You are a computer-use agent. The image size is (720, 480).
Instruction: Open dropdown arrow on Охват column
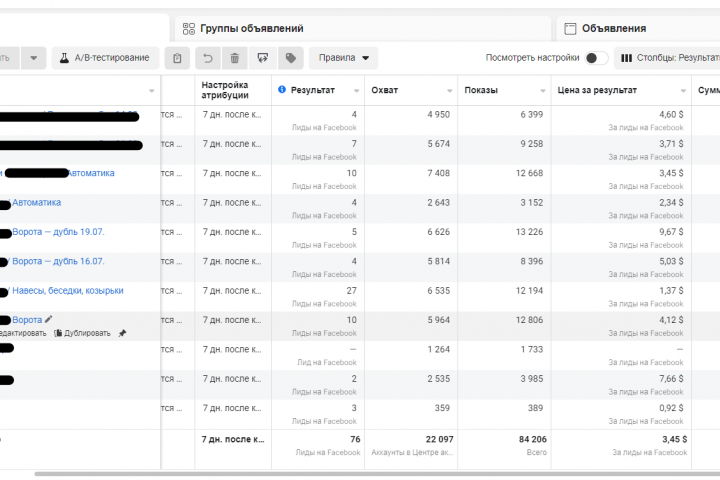(450, 91)
